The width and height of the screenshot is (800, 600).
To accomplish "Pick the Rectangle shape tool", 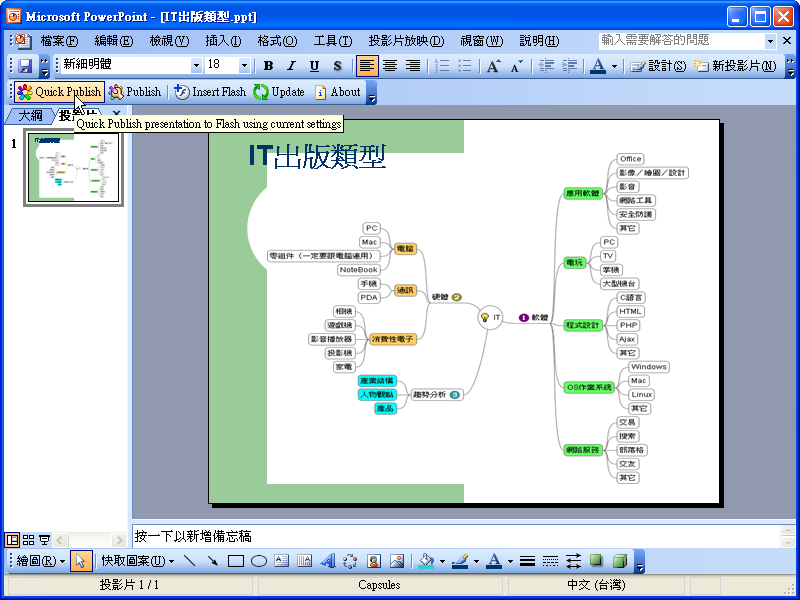I will click(236, 561).
